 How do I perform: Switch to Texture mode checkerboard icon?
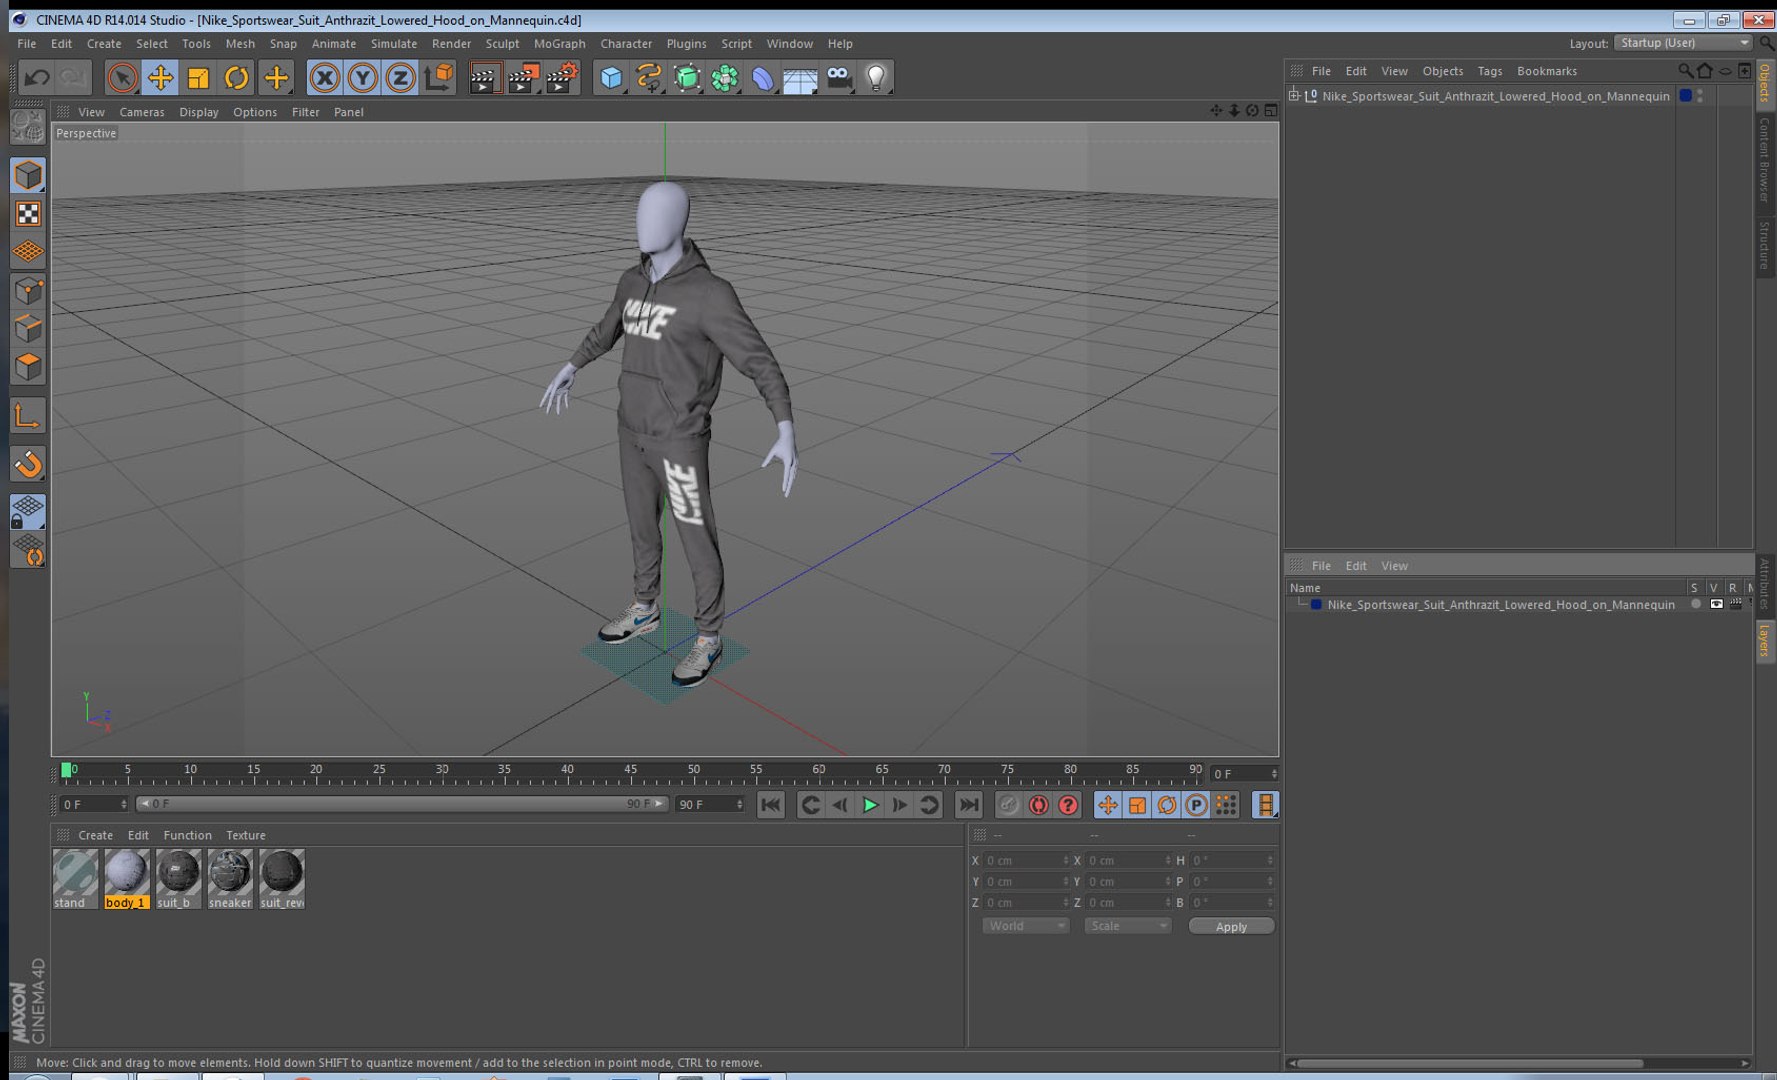pyautogui.click(x=28, y=213)
